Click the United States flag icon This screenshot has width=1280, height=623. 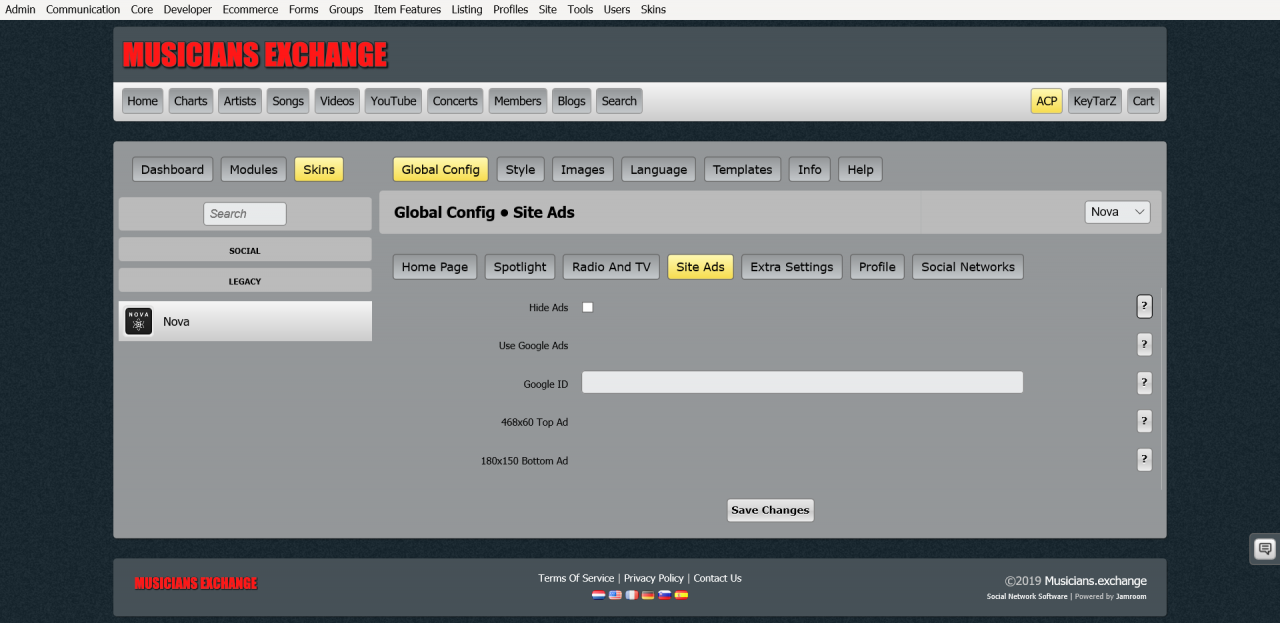[x=615, y=595]
